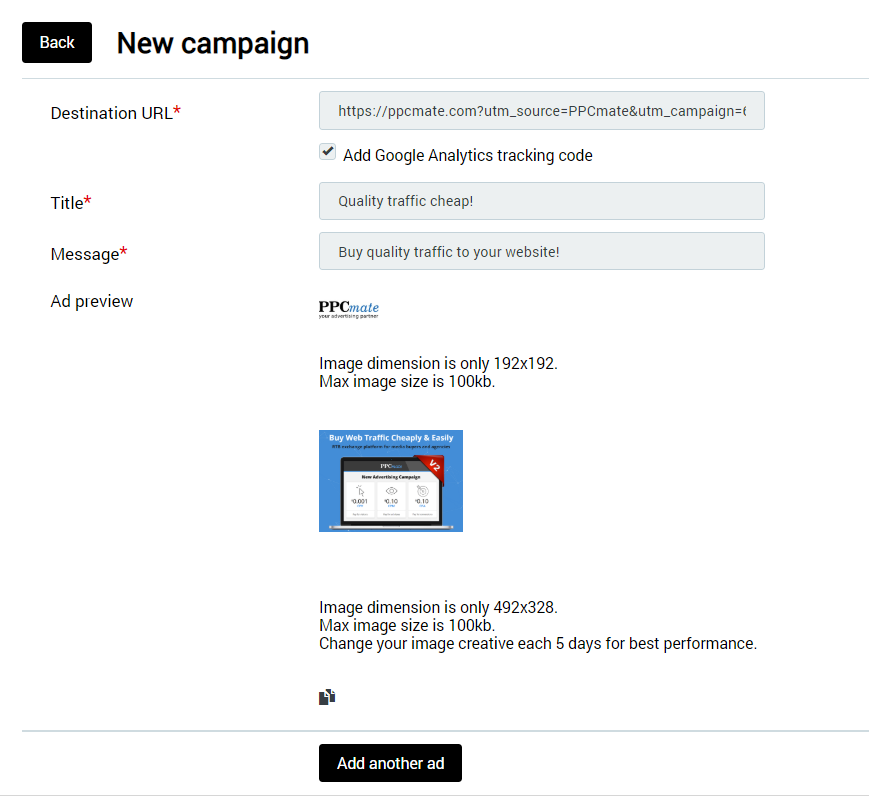The height and width of the screenshot is (796, 869).
Task: Click the PPCmate logo image
Action: [x=349, y=309]
